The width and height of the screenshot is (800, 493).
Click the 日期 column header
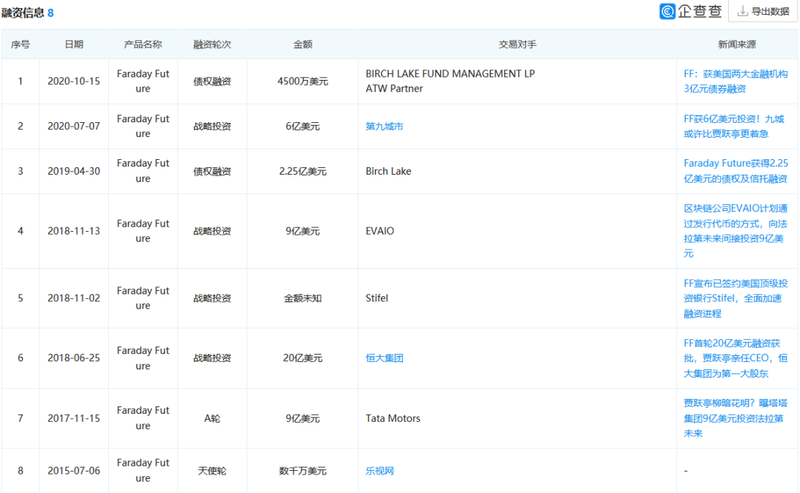tap(74, 45)
